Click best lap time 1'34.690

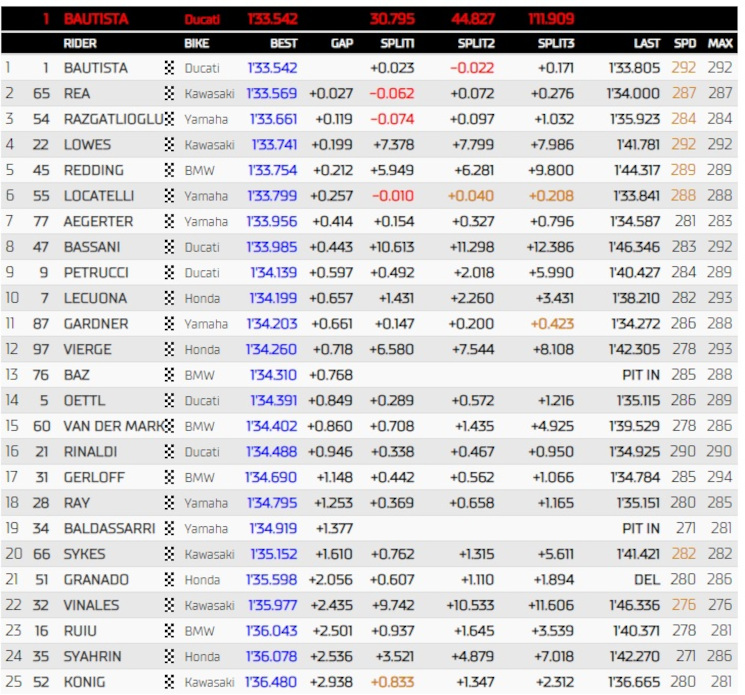(x=271, y=477)
